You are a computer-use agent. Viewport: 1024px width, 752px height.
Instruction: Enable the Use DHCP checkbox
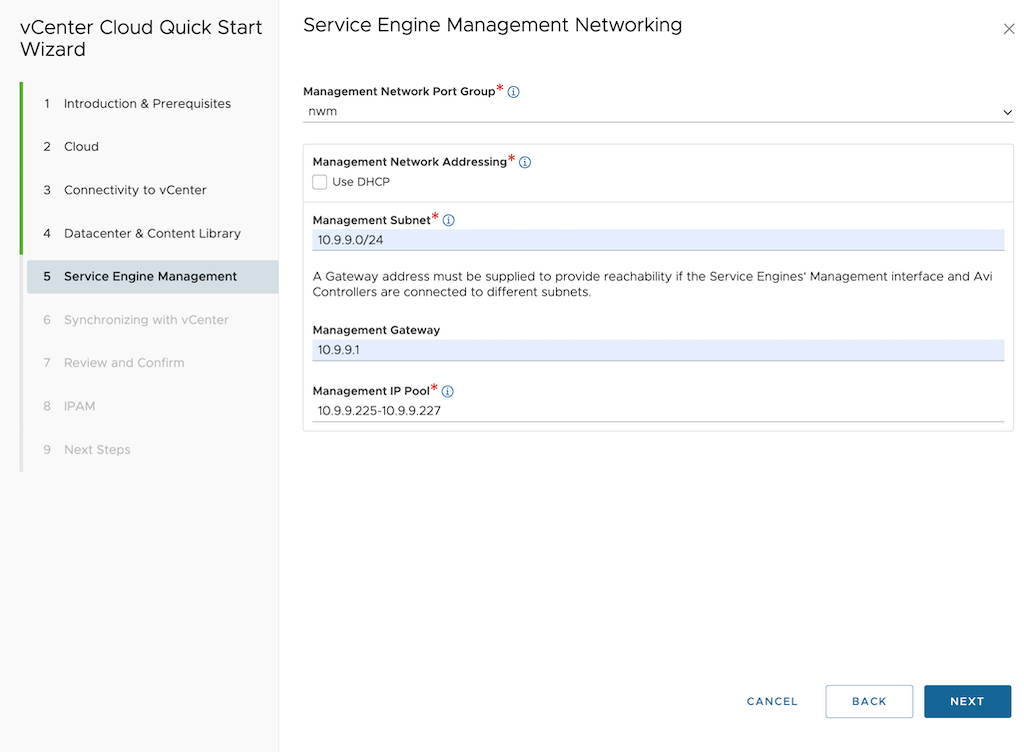[320, 182]
